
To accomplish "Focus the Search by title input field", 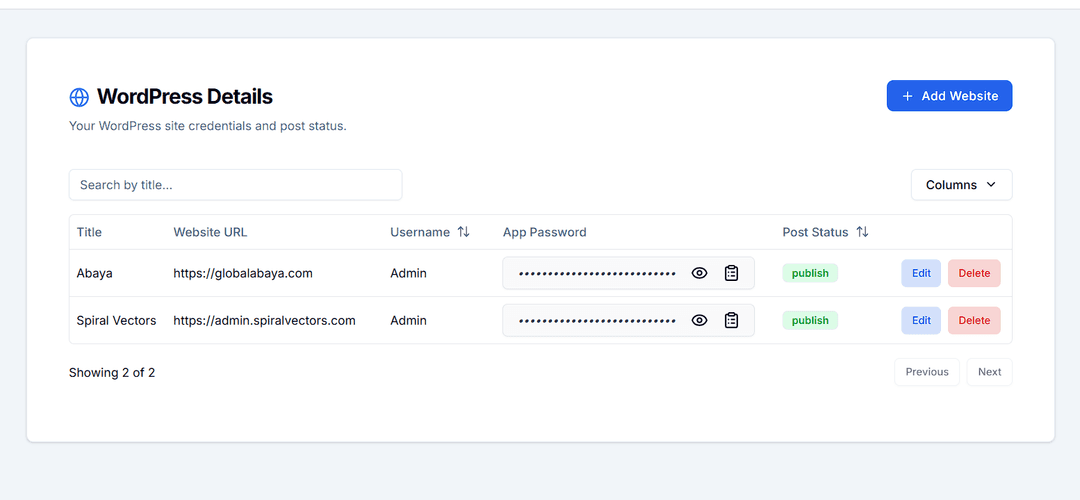I will pos(235,185).
